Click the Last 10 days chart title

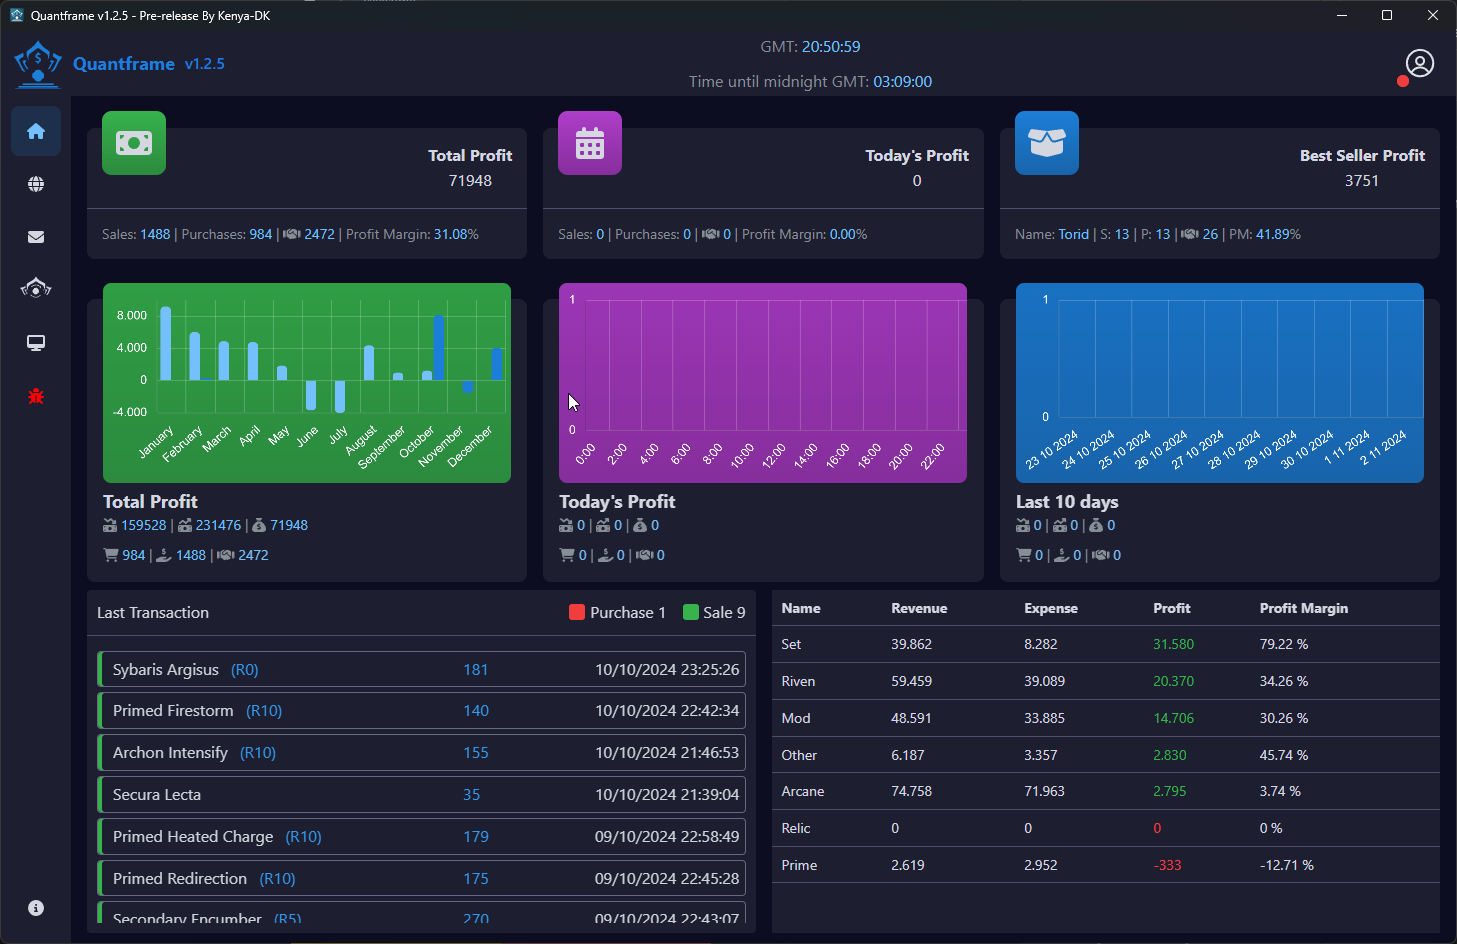[x=1067, y=502]
